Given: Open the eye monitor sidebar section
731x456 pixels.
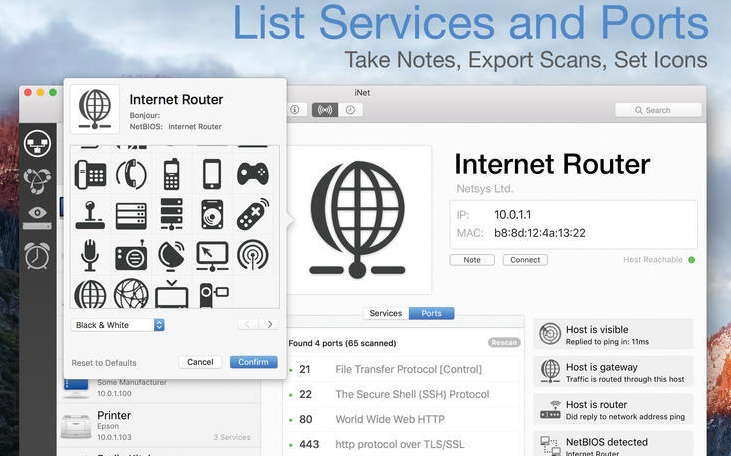Looking at the screenshot, I should coord(38,215).
